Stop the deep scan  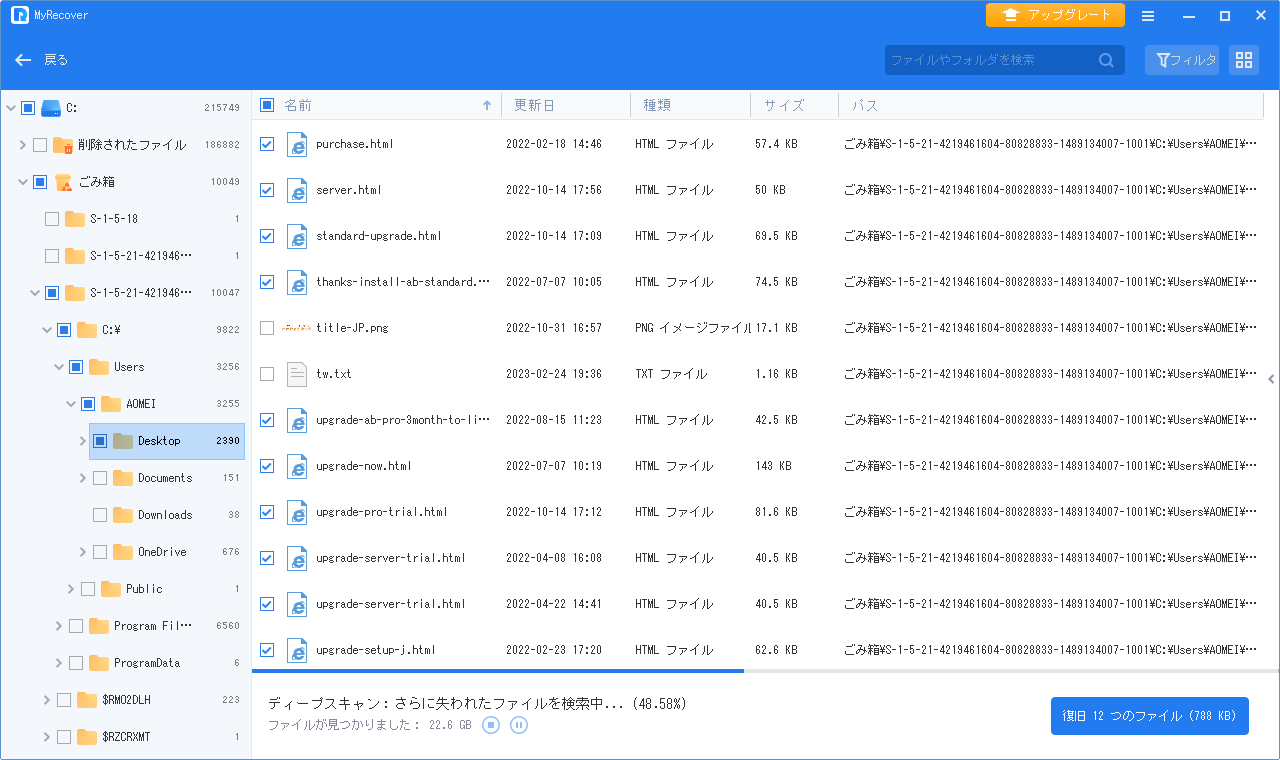click(491, 725)
